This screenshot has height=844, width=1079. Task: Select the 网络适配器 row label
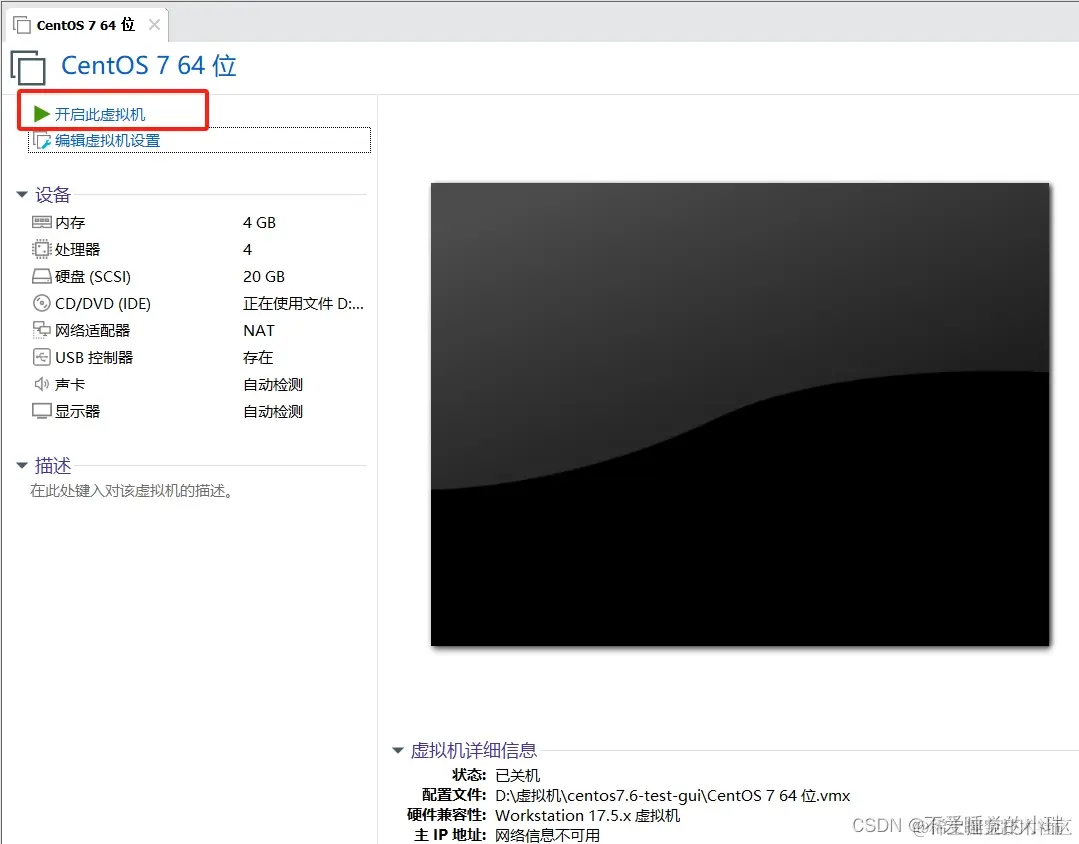(93, 330)
